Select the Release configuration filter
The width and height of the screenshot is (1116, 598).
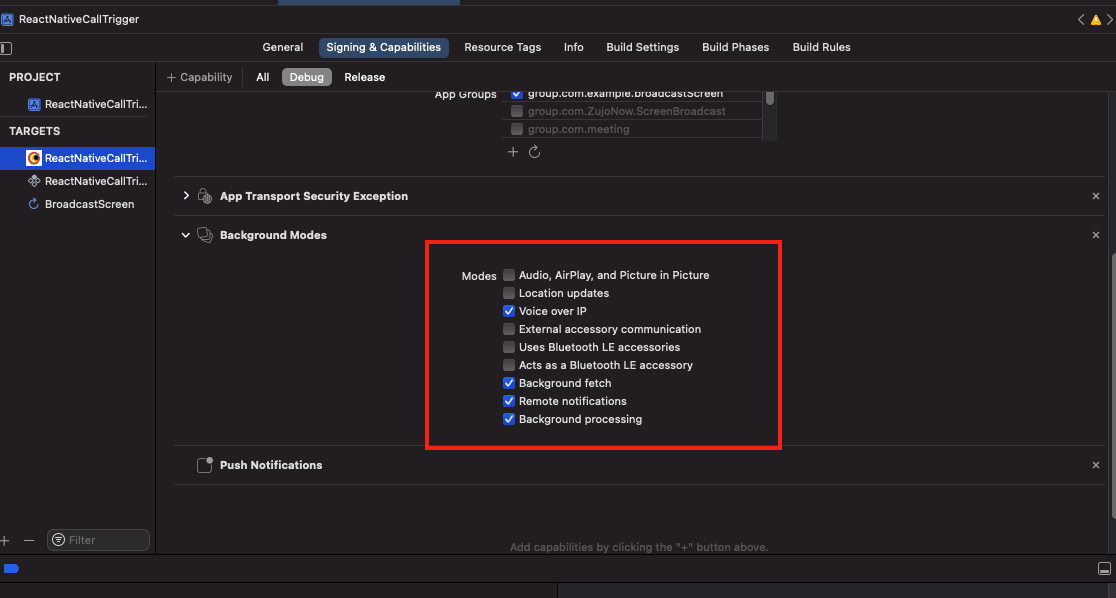[364, 78]
